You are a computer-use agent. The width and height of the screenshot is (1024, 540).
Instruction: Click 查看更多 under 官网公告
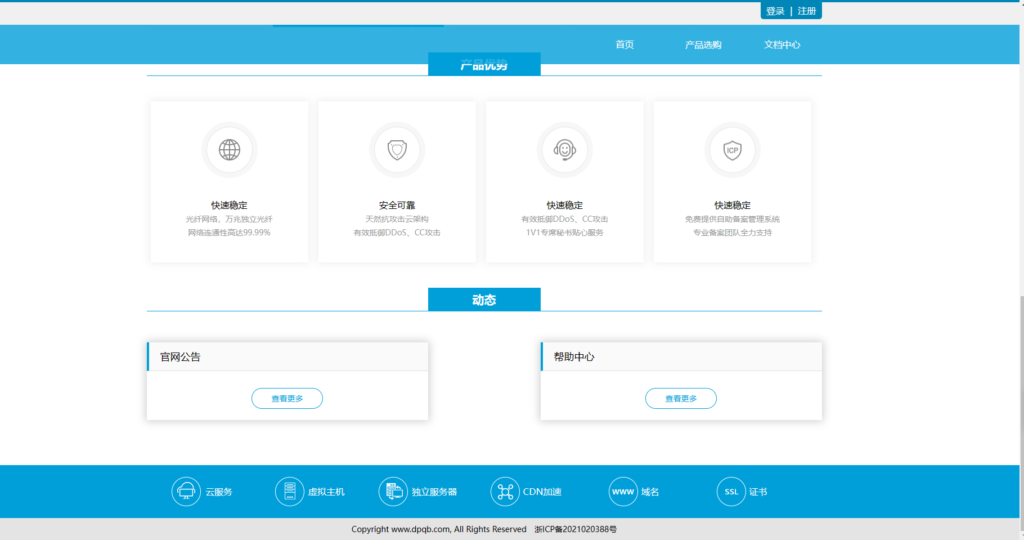click(287, 398)
